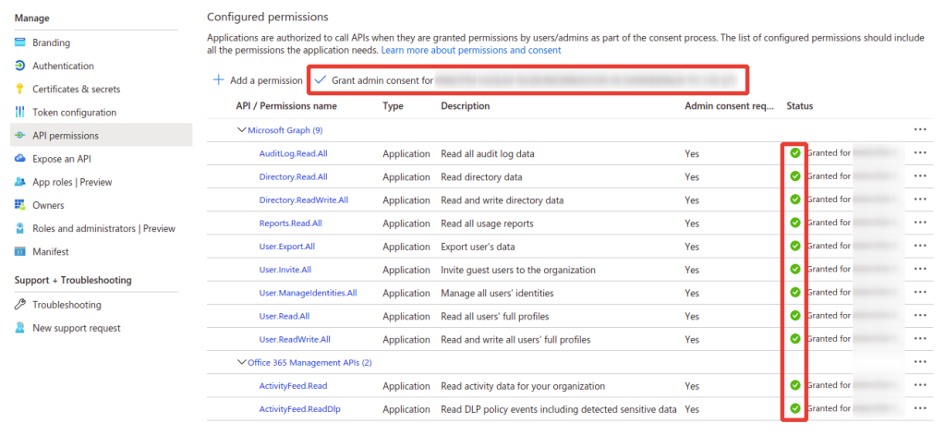Click the API permissions icon
Viewport: 945px width, 447px height.
click(20, 136)
